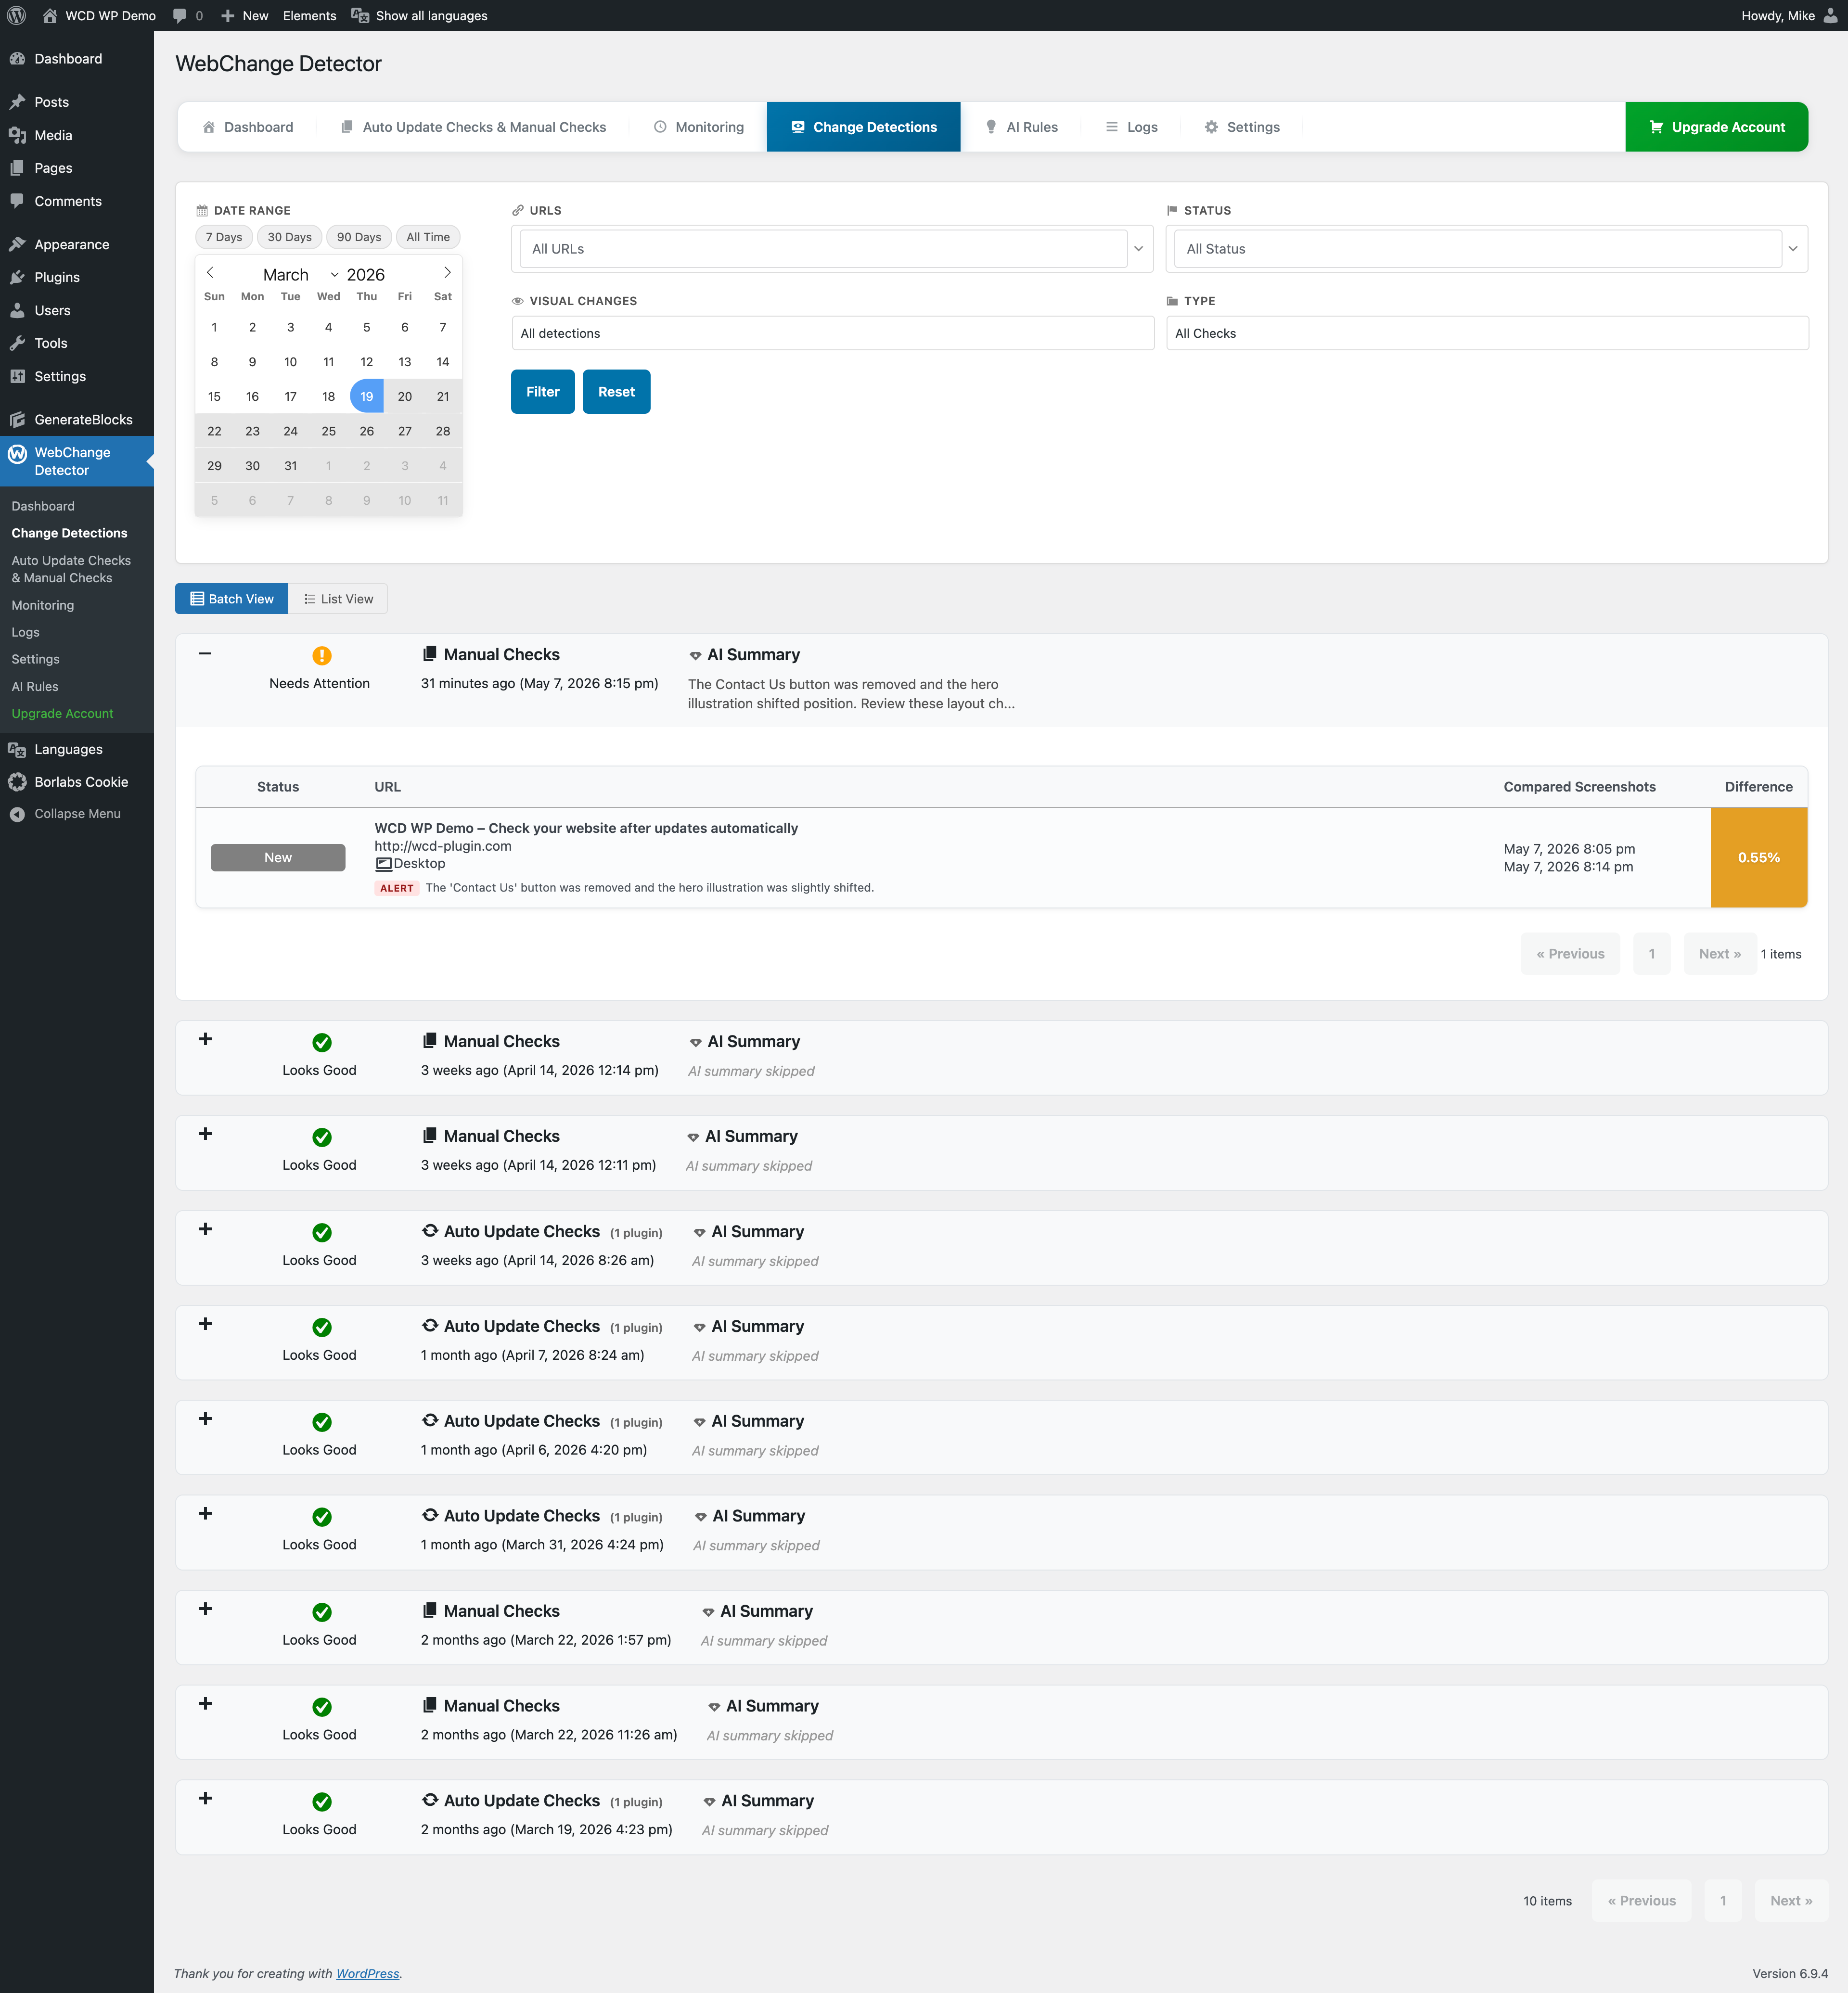Click the 0.55% difference cell
Viewport: 1848px width, 1993px height.
click(x=1759, y=857)
